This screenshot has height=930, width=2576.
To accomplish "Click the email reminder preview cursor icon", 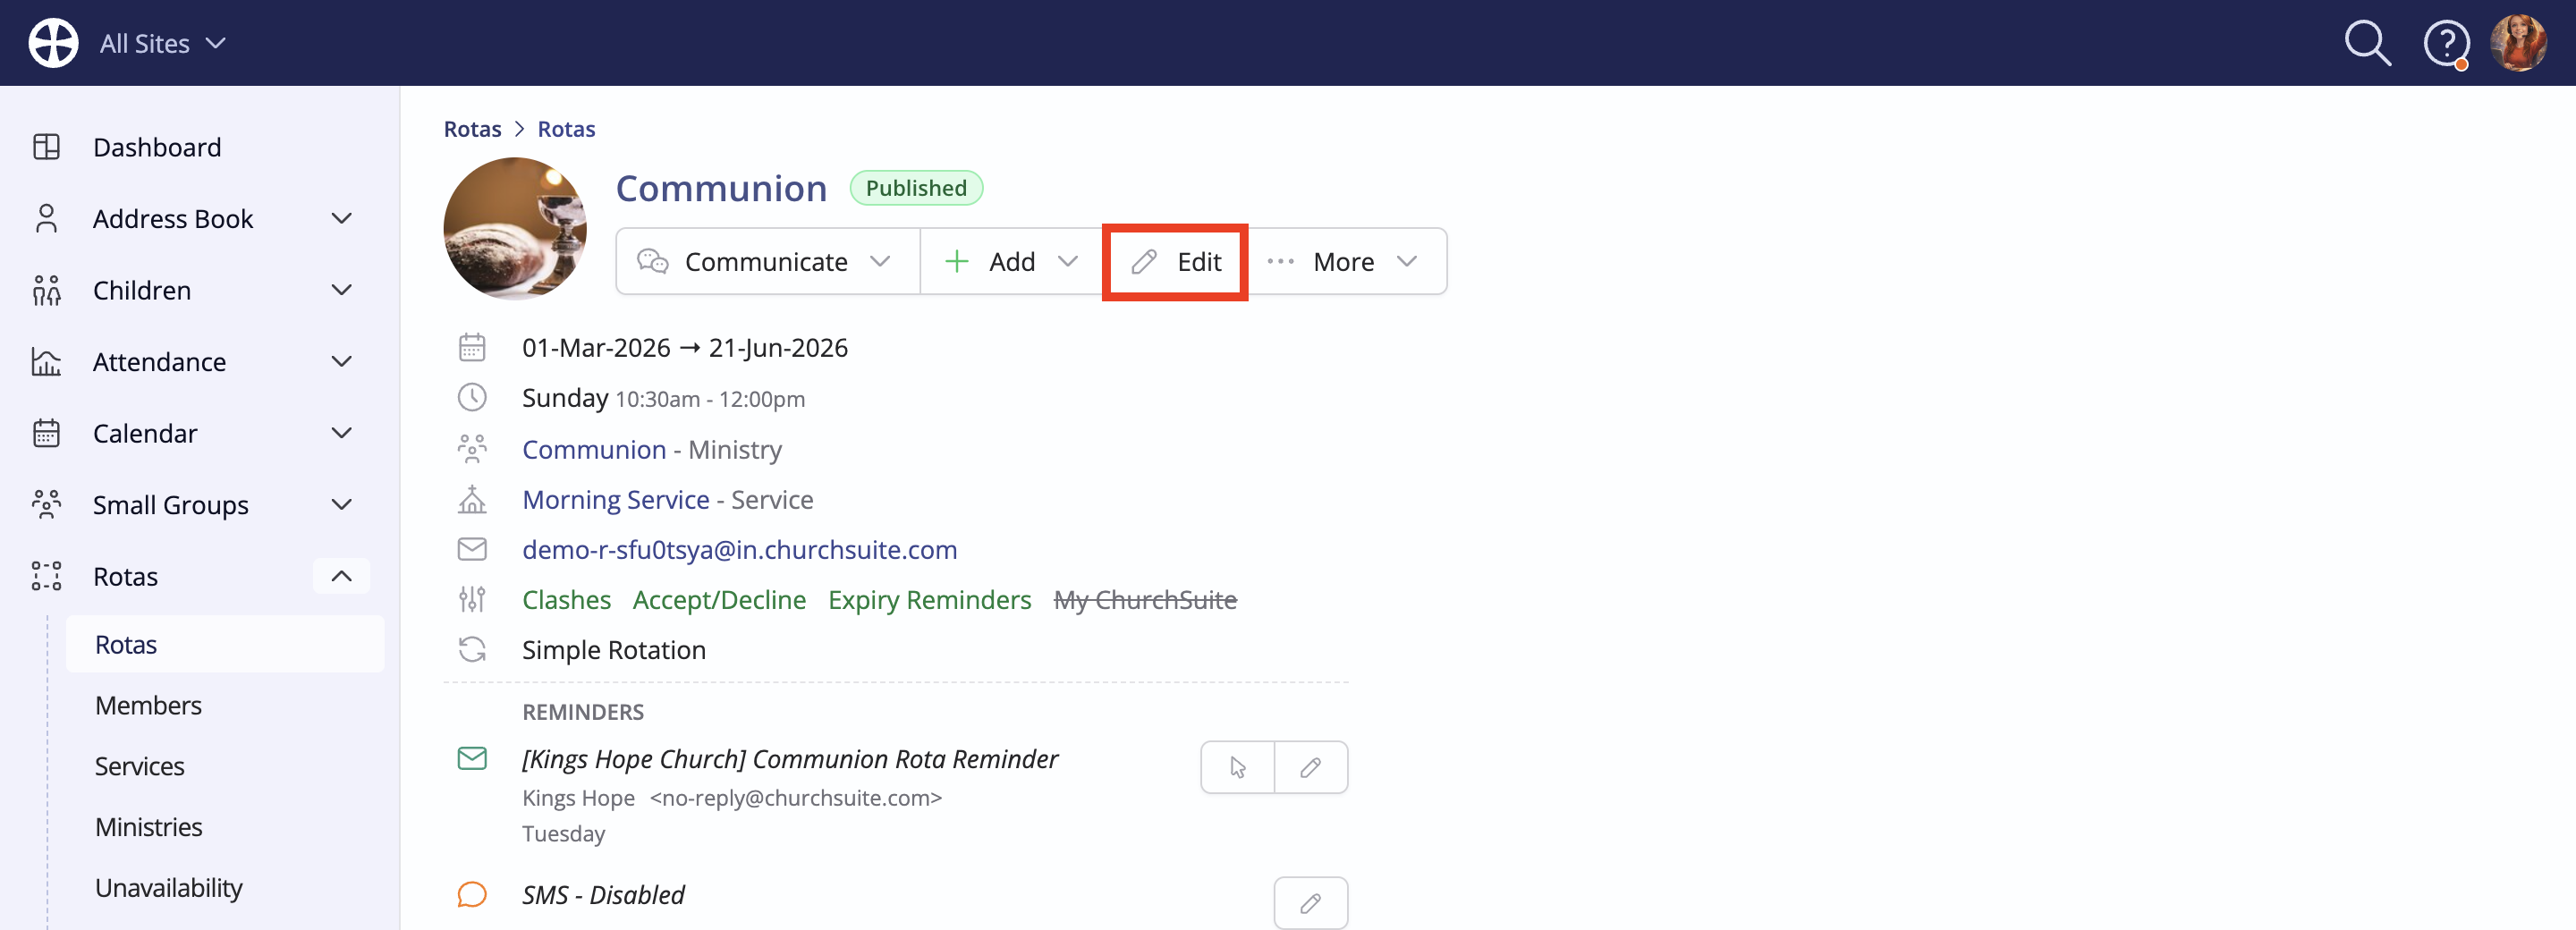I will coord(1237,767).
